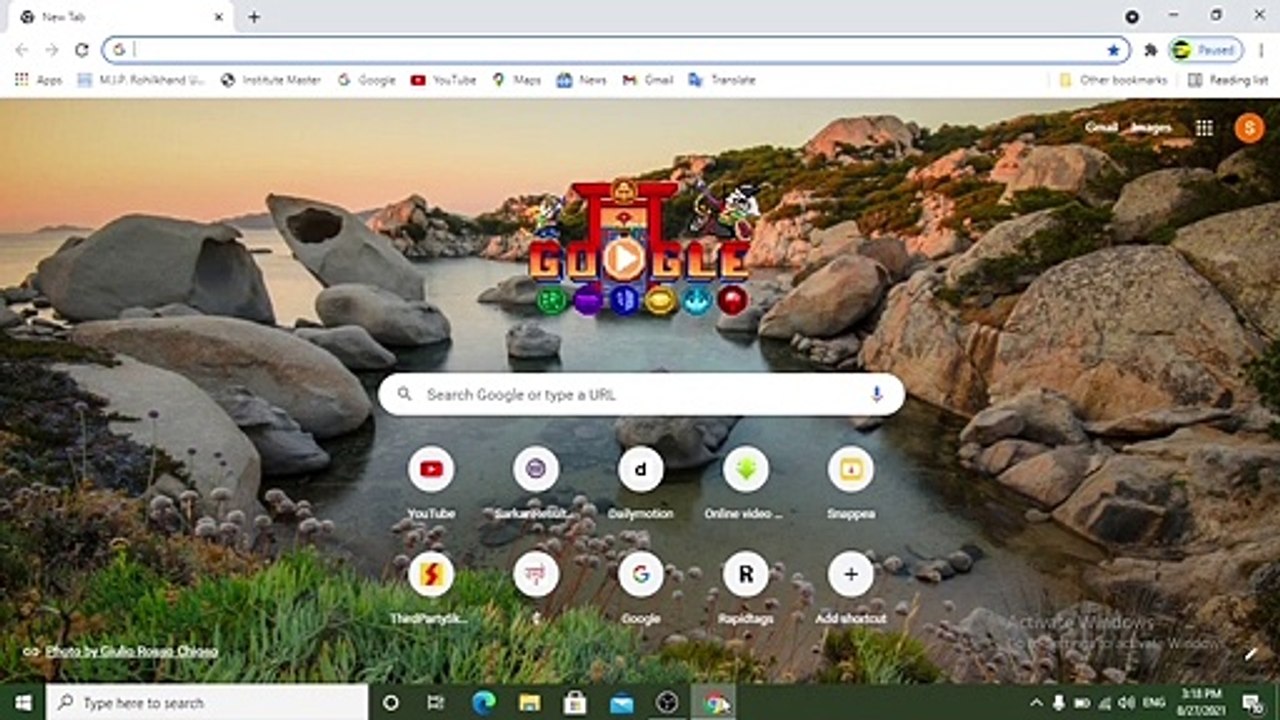Open the Gmail bookmark in bookmarks bar
Viewport: 1280px width, 720px height.
pyautogui.click(x=648, y=80)
